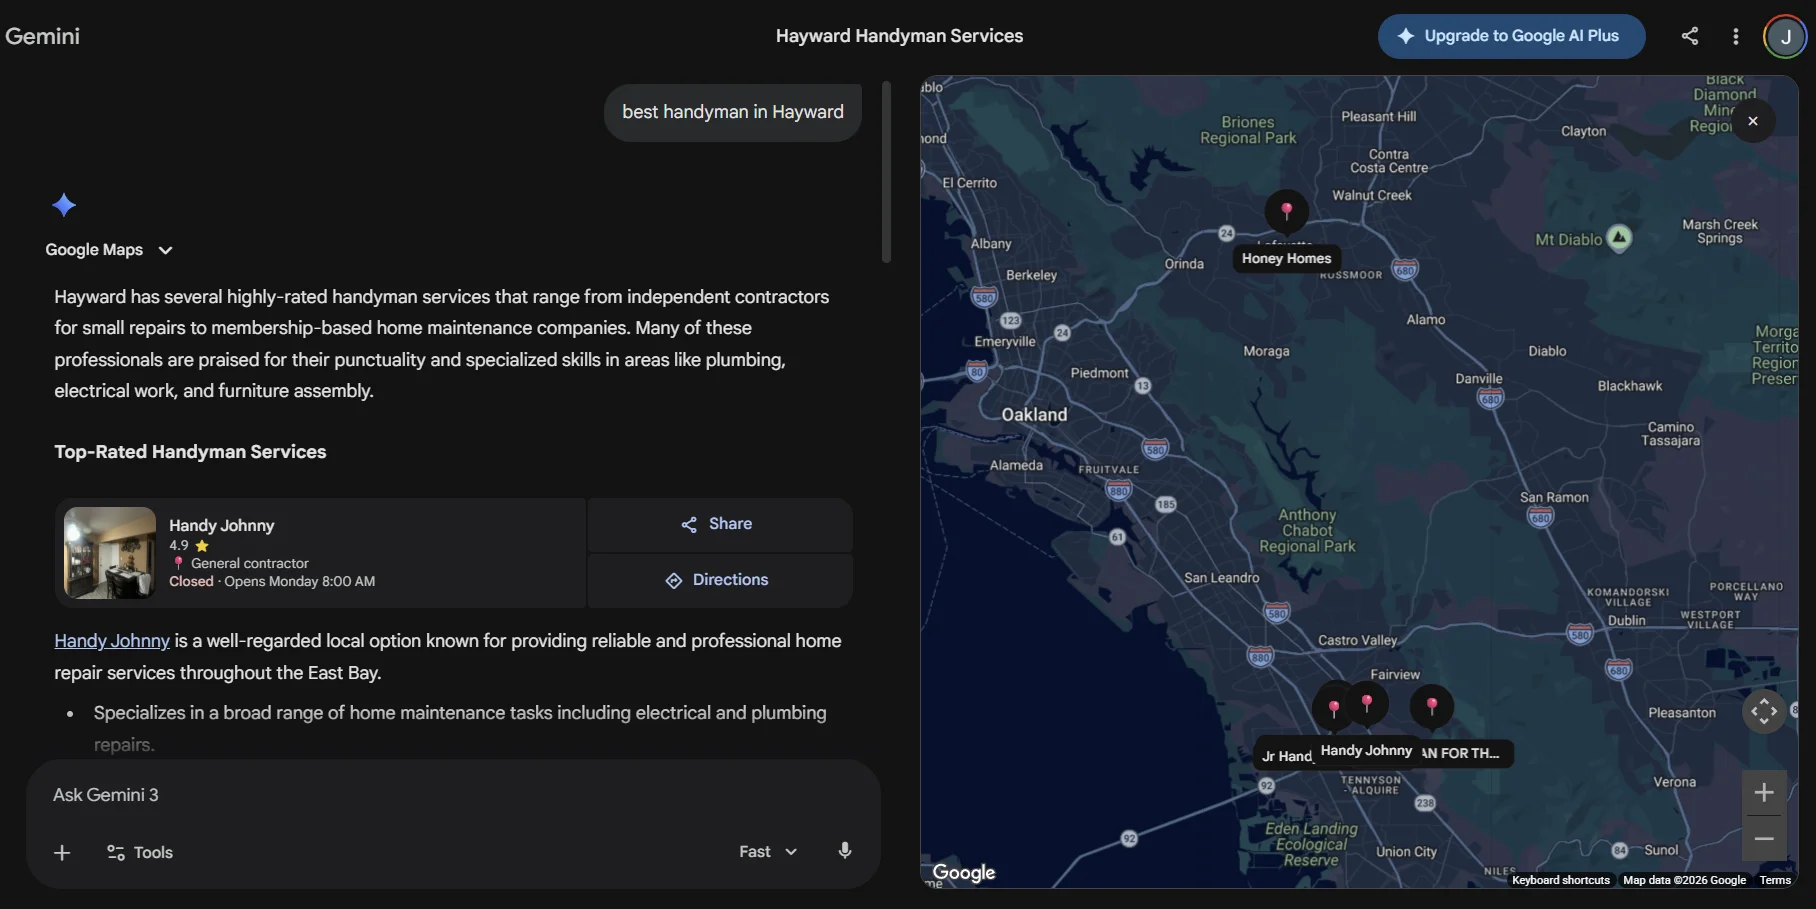
Task: Click the Gemini label in the top left
Action: [x=42, y=36]
